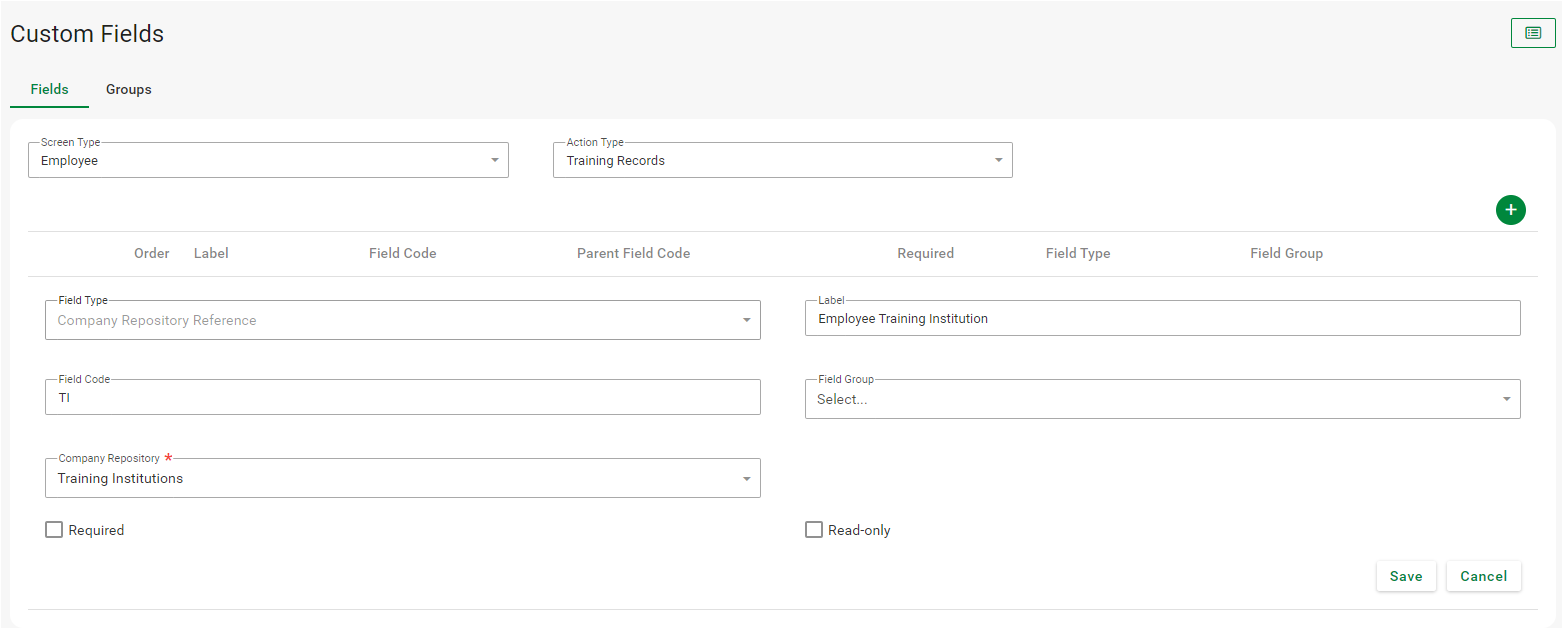The height and width of the screenshot is (629, 1563).
Task: Open the Field Group Select dropdown
Action: coord(1162,399)
